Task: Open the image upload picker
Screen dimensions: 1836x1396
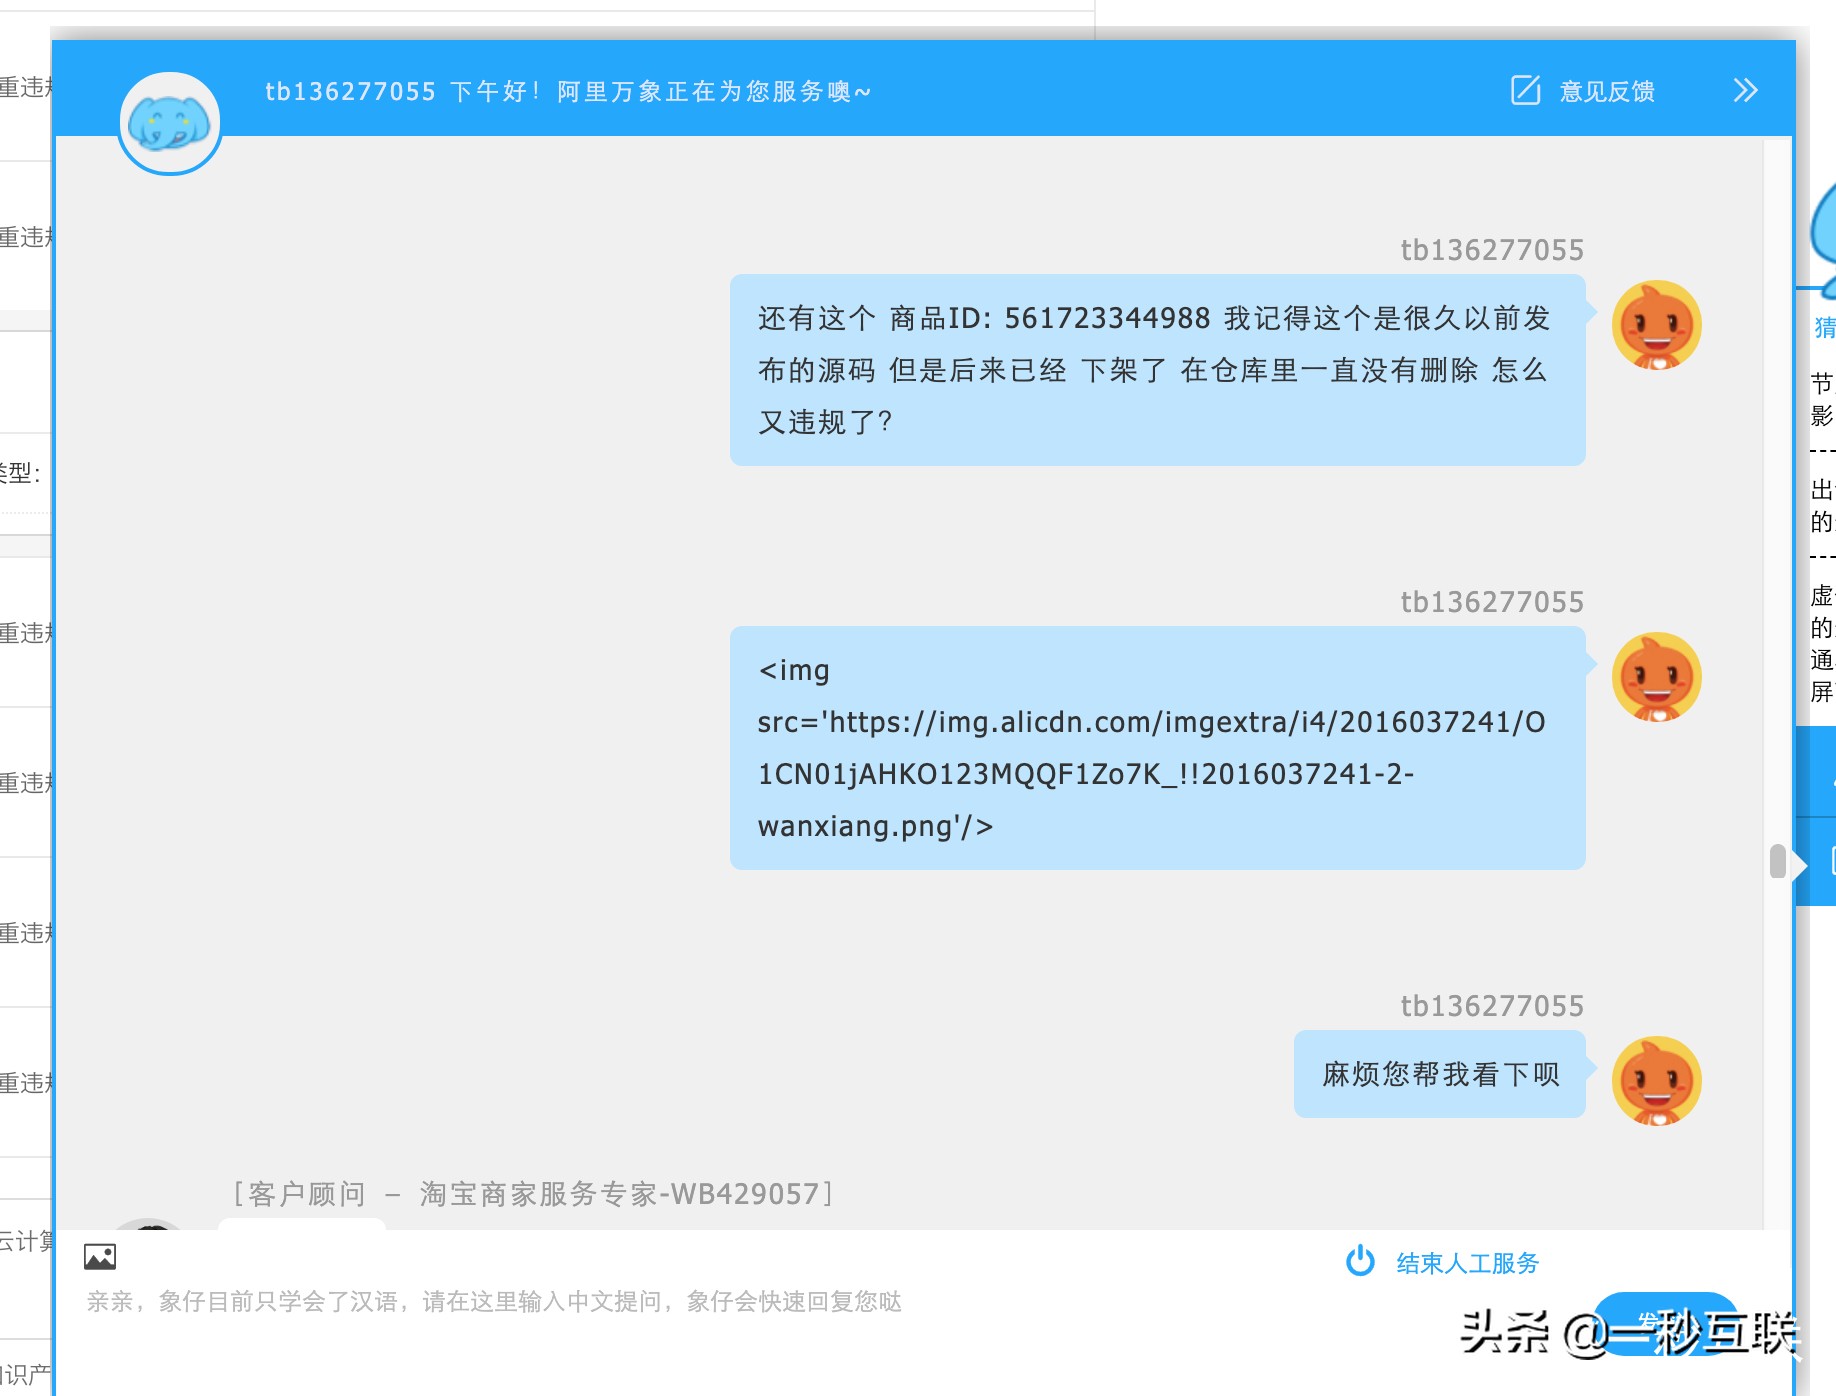Action: [100, 1257]
